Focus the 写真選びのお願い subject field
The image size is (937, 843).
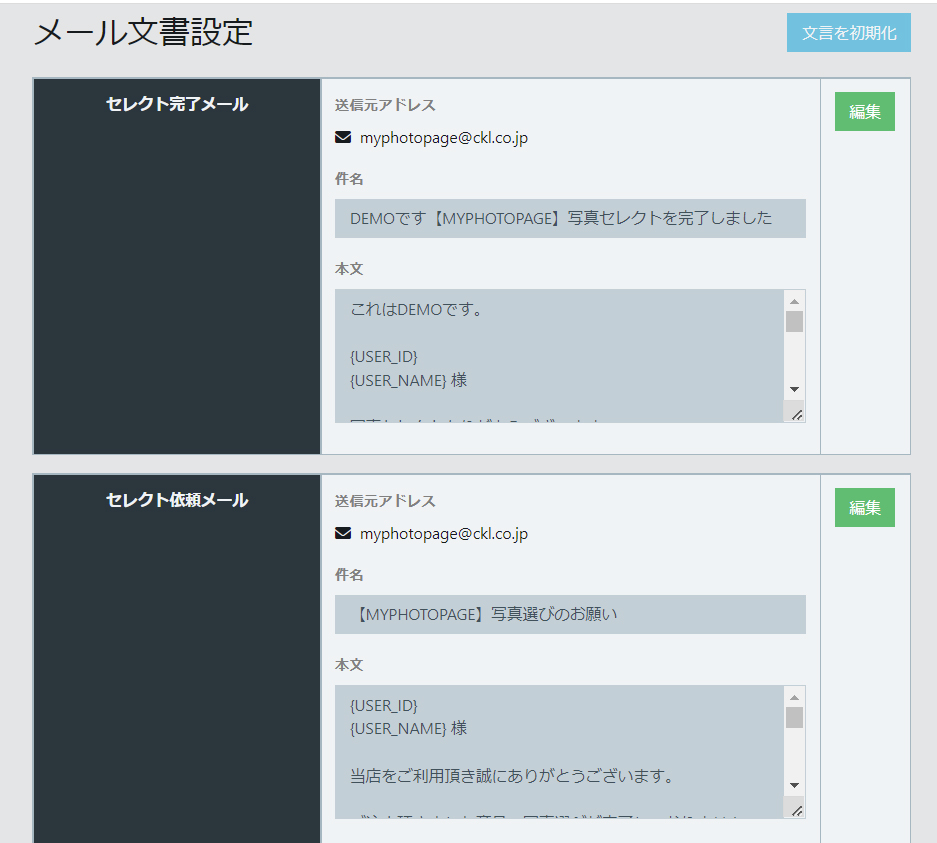tap(569, 614)
